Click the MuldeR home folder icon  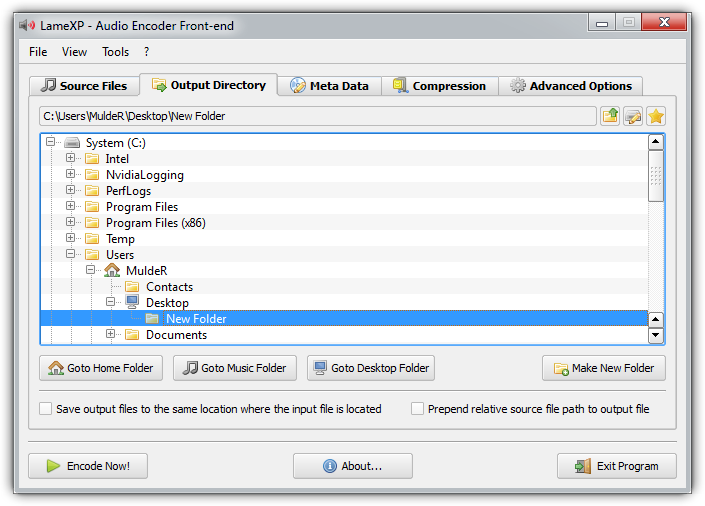coord(112,271)
